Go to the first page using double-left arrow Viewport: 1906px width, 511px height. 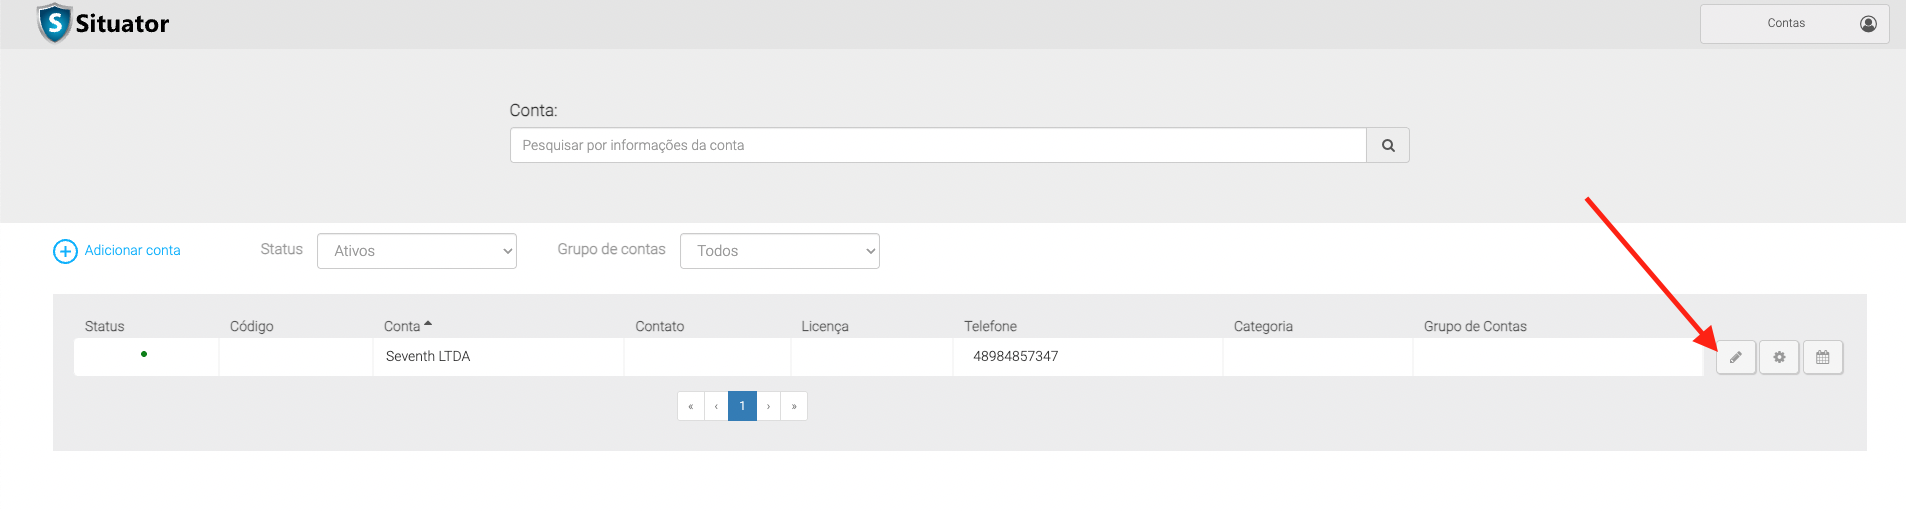pos(690,406)
